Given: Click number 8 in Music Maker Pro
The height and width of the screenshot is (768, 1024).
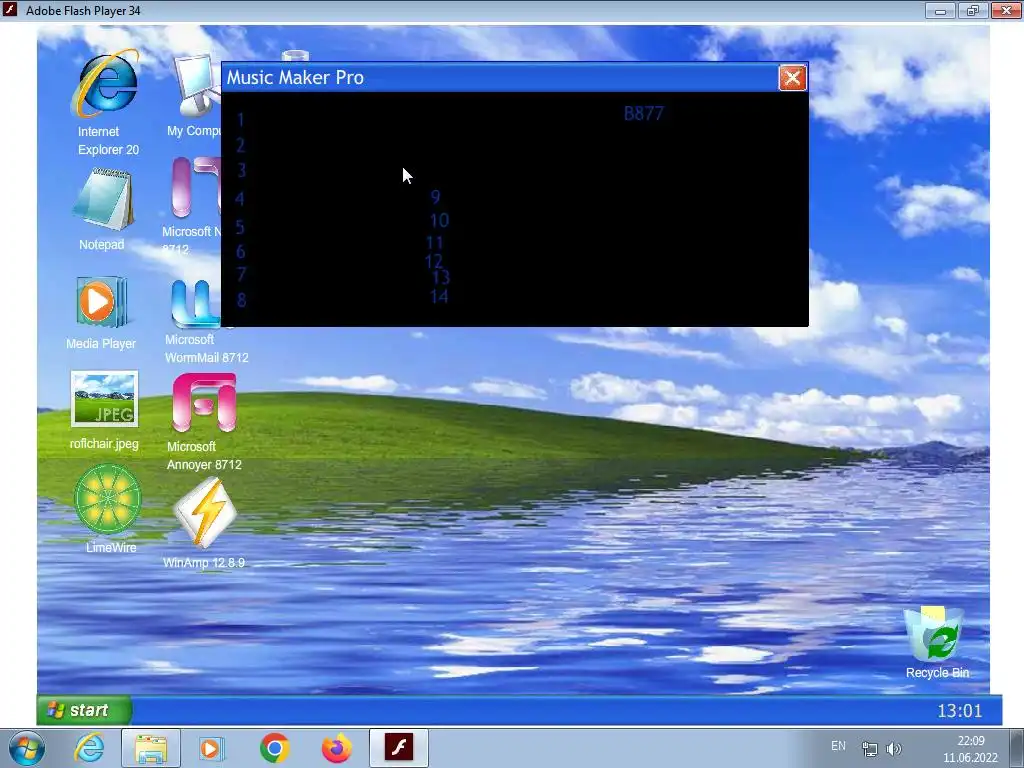Looking at the screenshot, I should (242, 300).
